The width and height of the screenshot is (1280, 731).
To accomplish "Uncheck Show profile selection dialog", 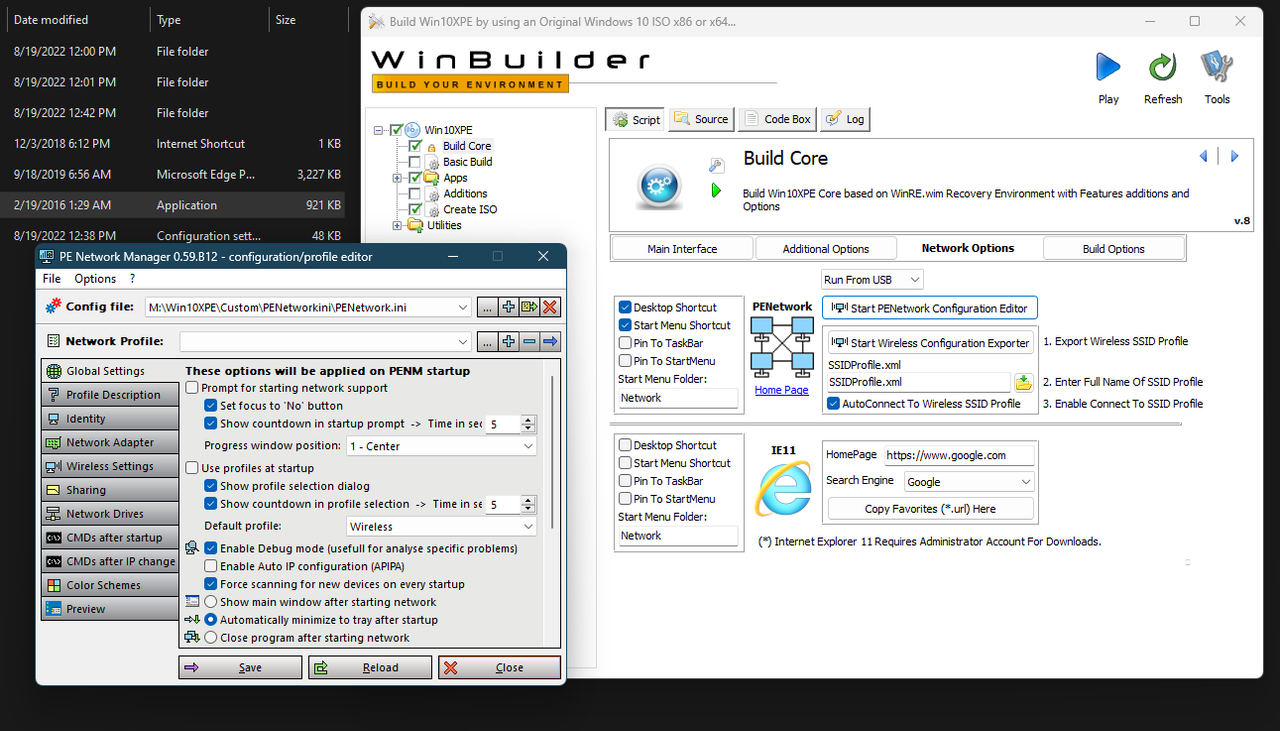I will pos(211,486).
